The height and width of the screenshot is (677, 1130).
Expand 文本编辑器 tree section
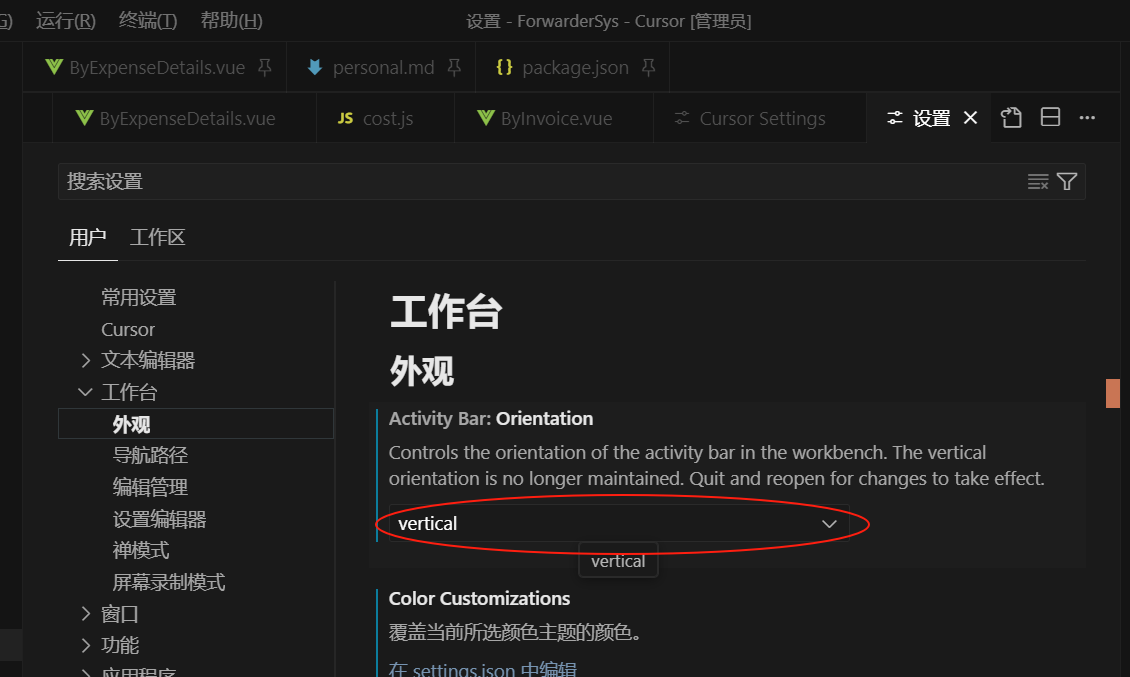click(86, 360)
